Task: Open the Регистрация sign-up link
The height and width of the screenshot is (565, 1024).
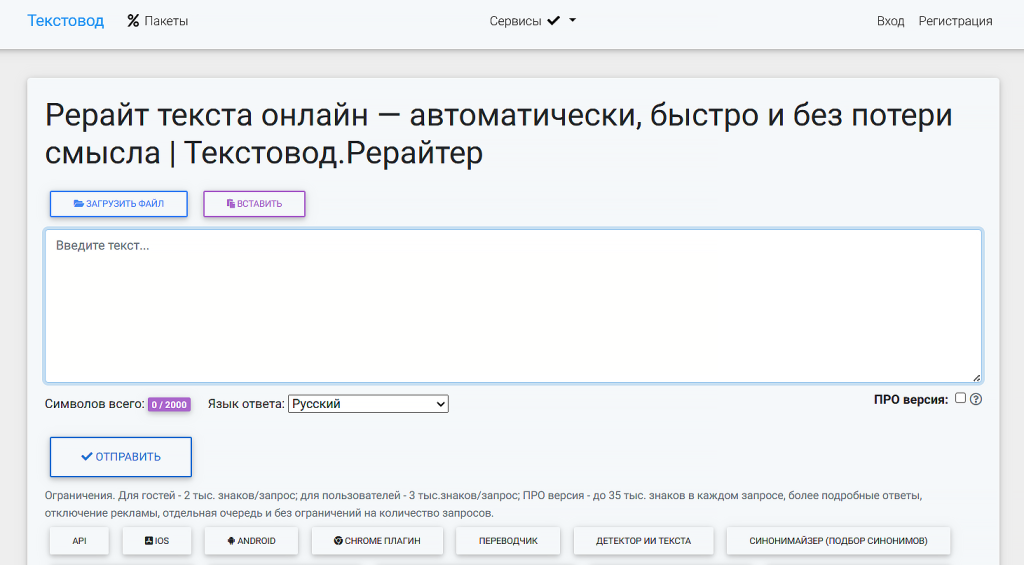Action: click(955, 21)
